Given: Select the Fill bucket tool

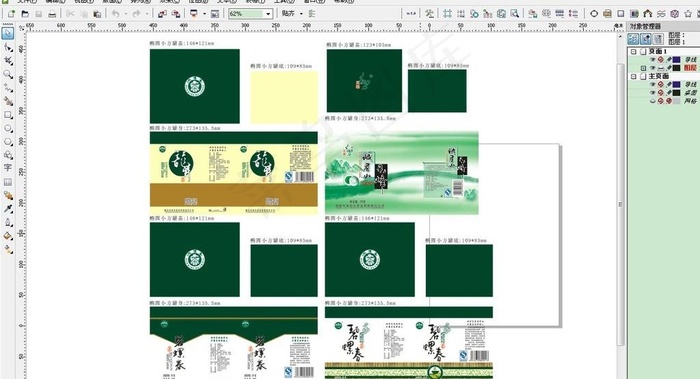Looking at the screenshot, I should [8, 236].
